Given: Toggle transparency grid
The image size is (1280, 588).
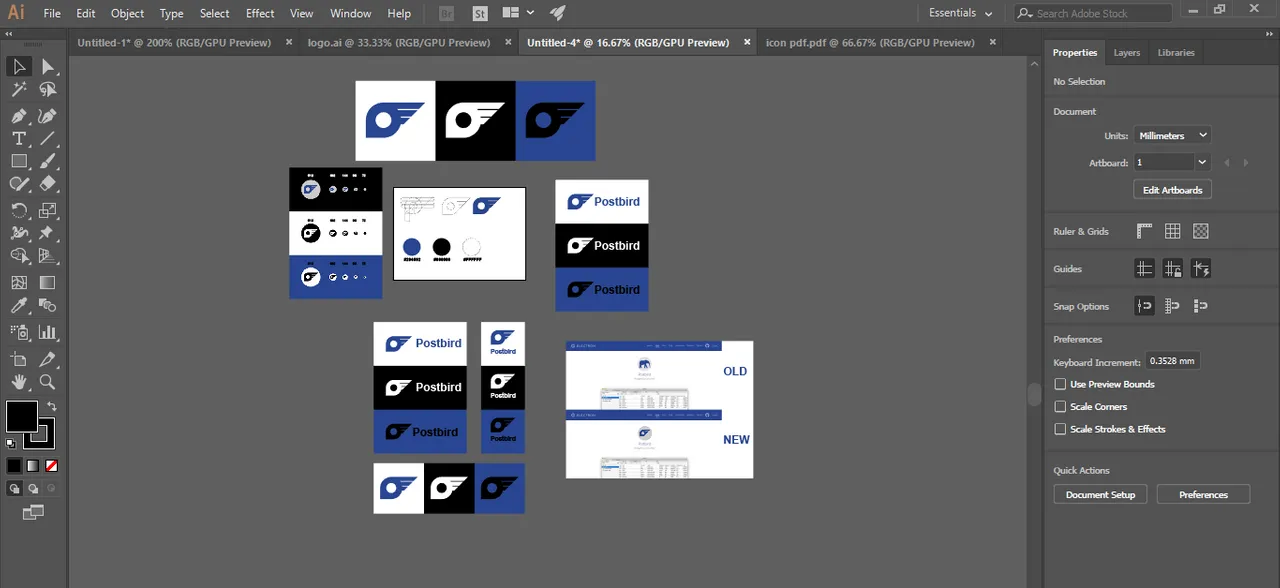Looking at the screenshot, I should coord(1201,231).
